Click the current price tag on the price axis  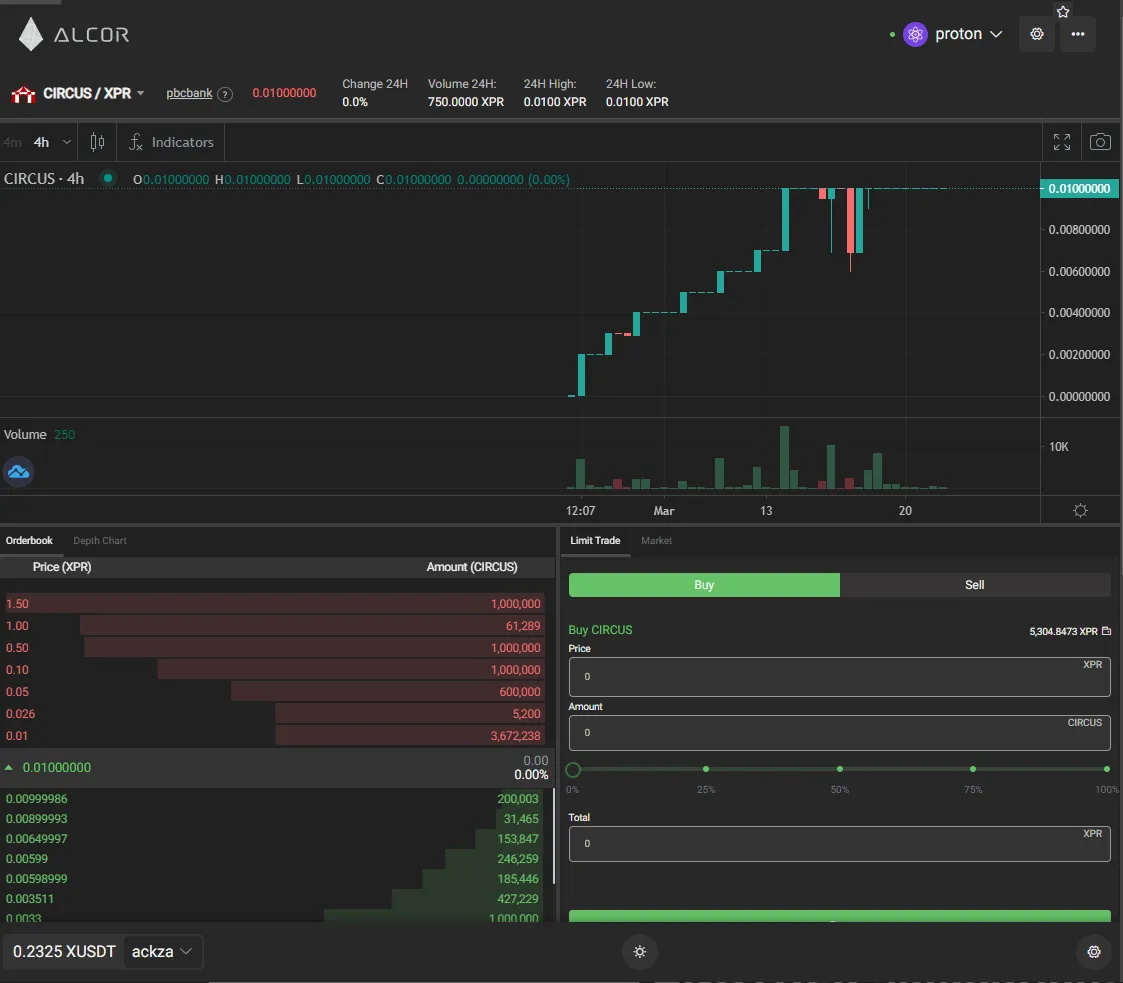pos(1079,188)
